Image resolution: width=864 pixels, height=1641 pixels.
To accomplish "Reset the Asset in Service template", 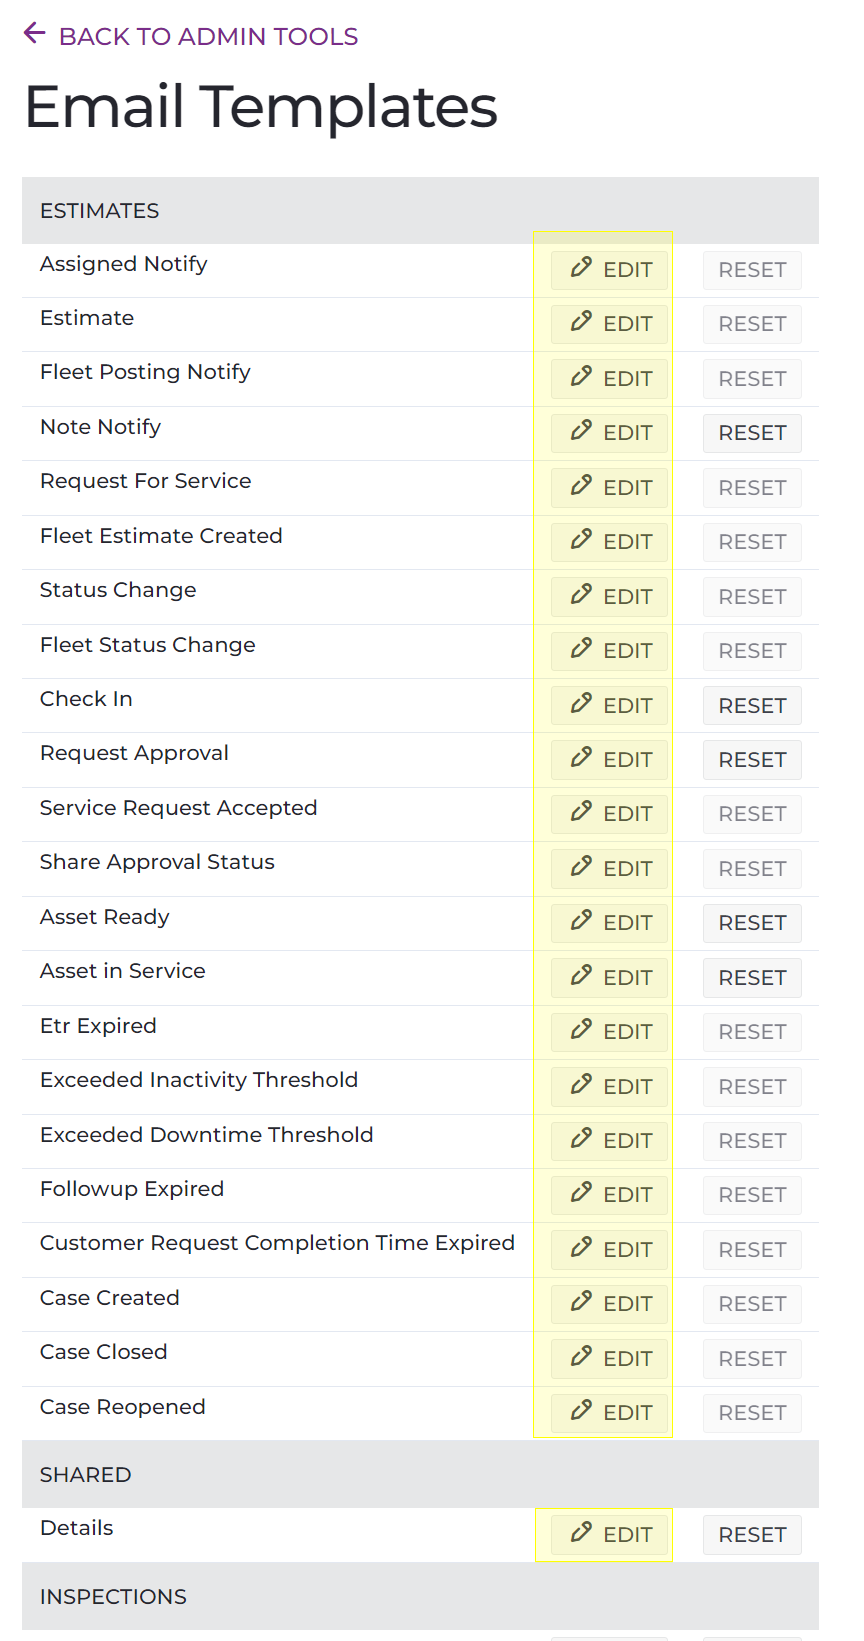I will pyautogui.click(x=751, y=977).
